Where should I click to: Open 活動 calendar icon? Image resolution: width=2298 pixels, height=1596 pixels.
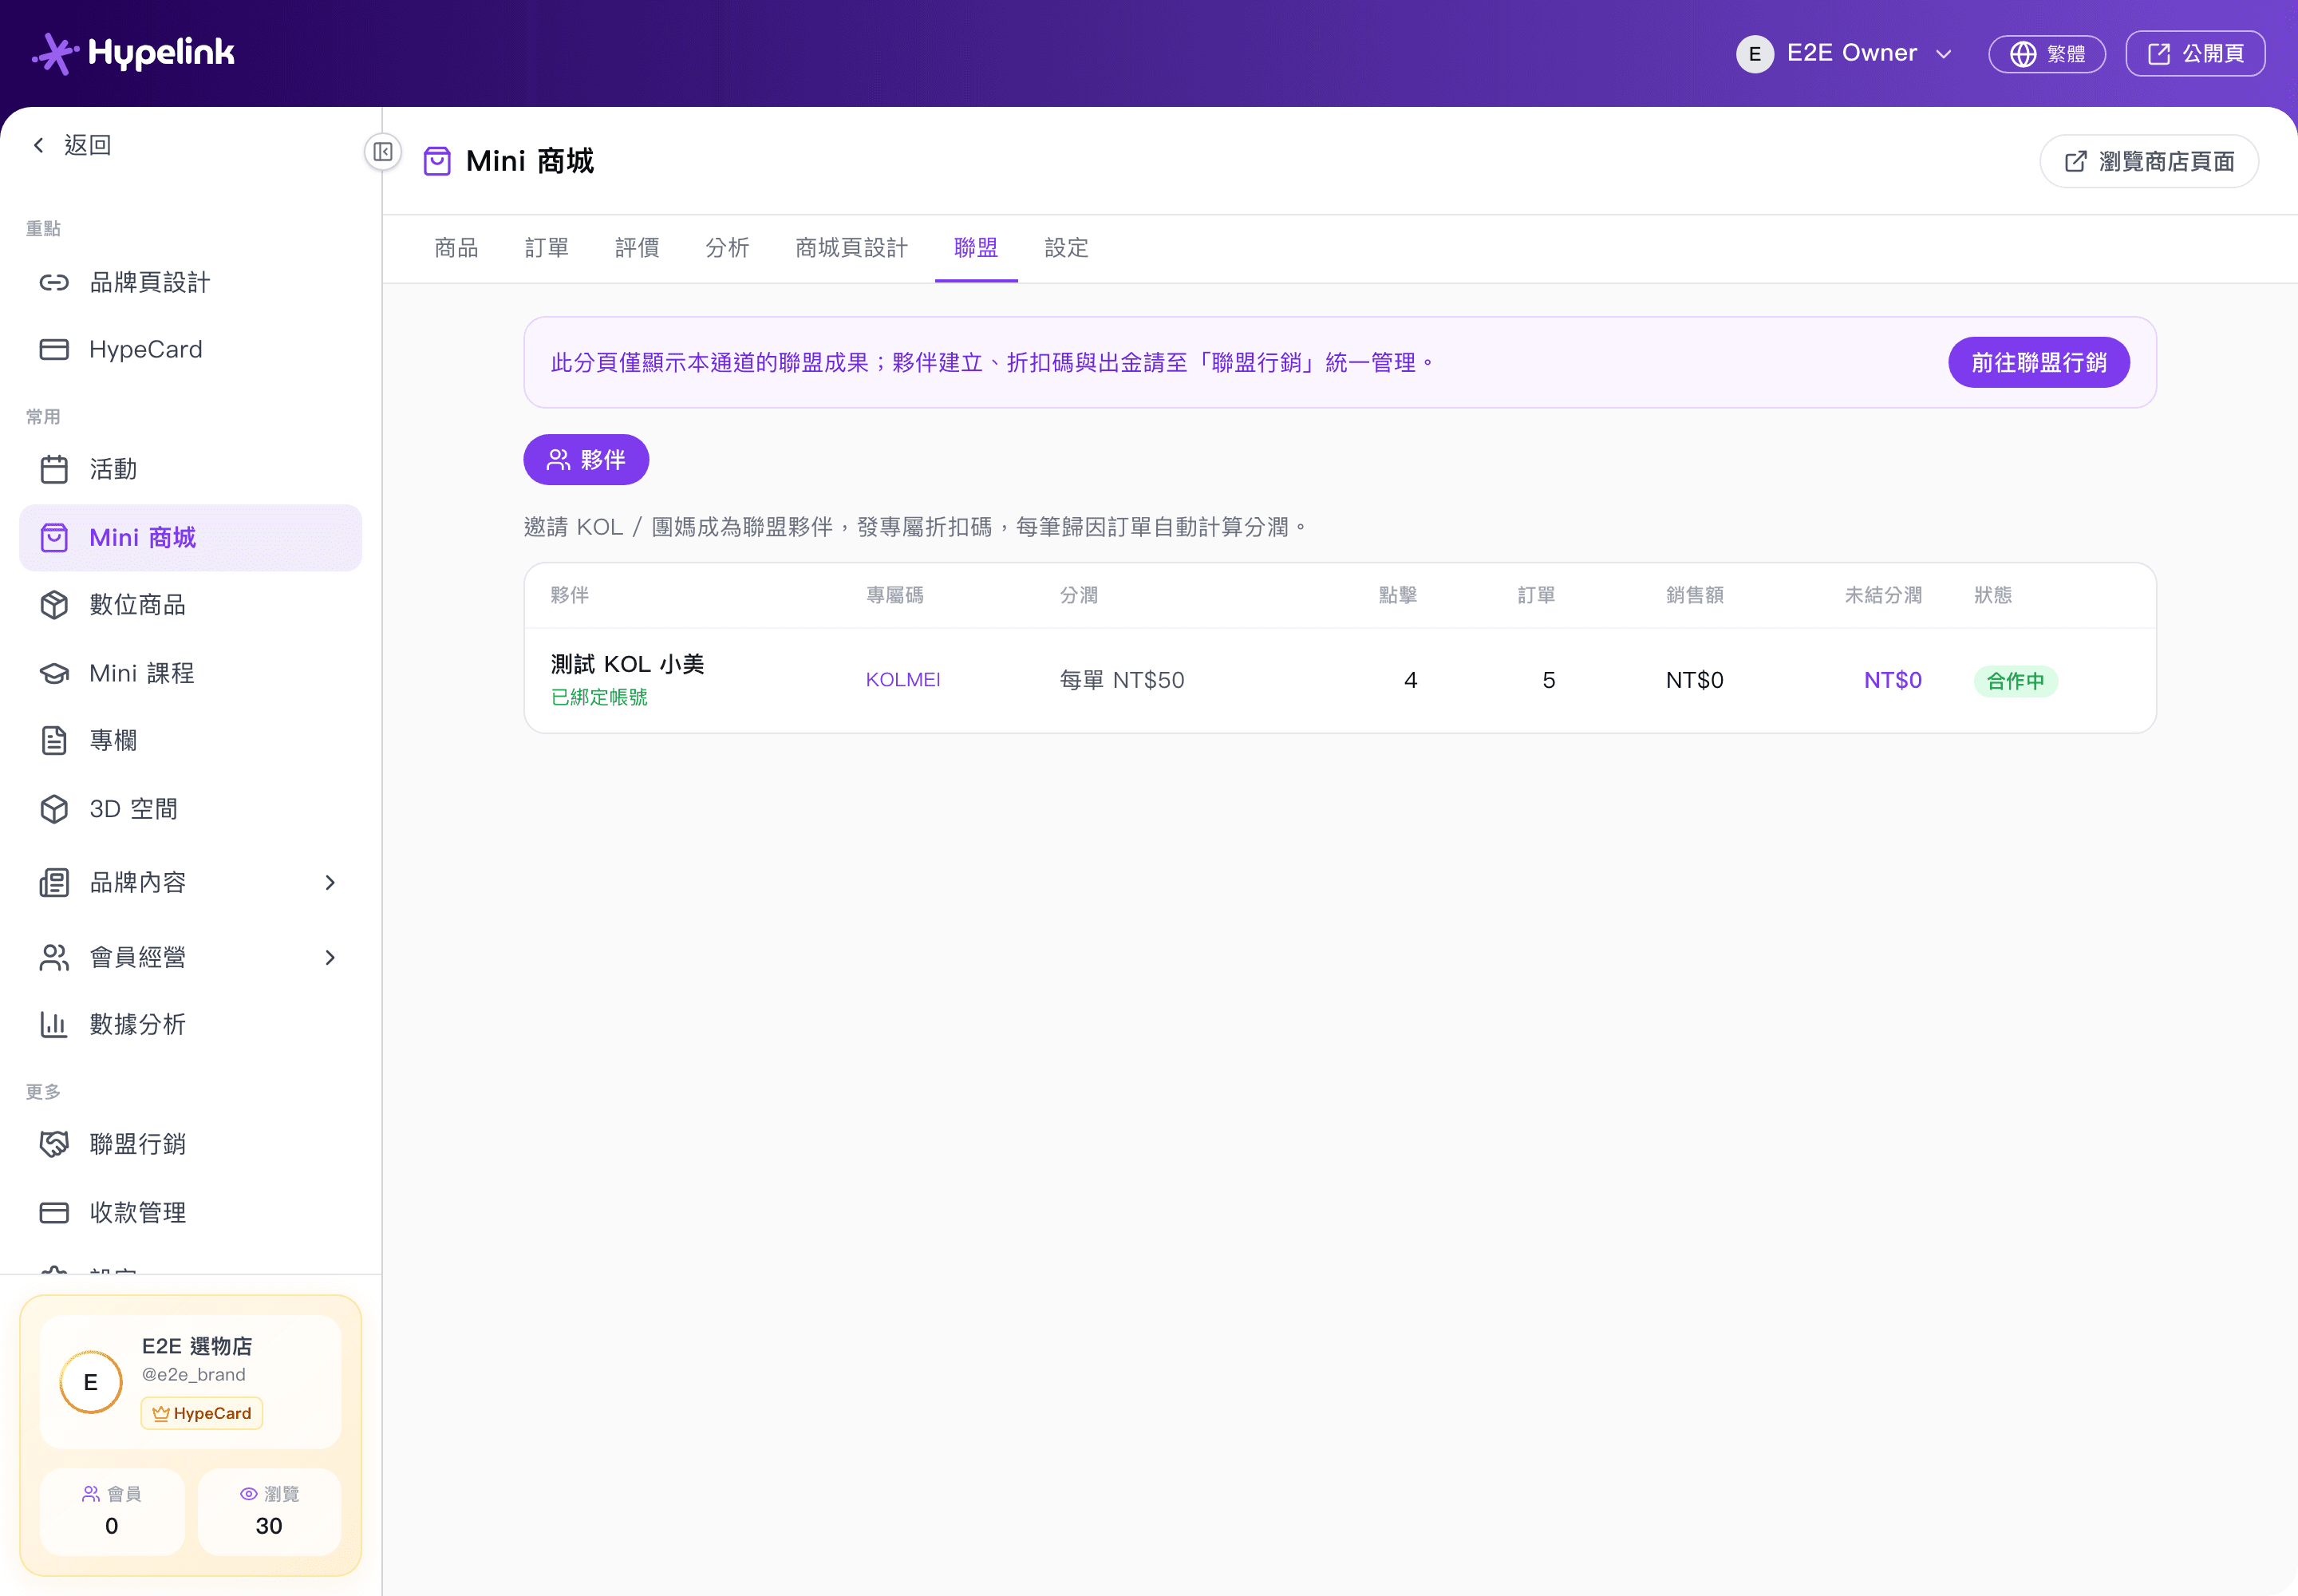tap(54, 469)
